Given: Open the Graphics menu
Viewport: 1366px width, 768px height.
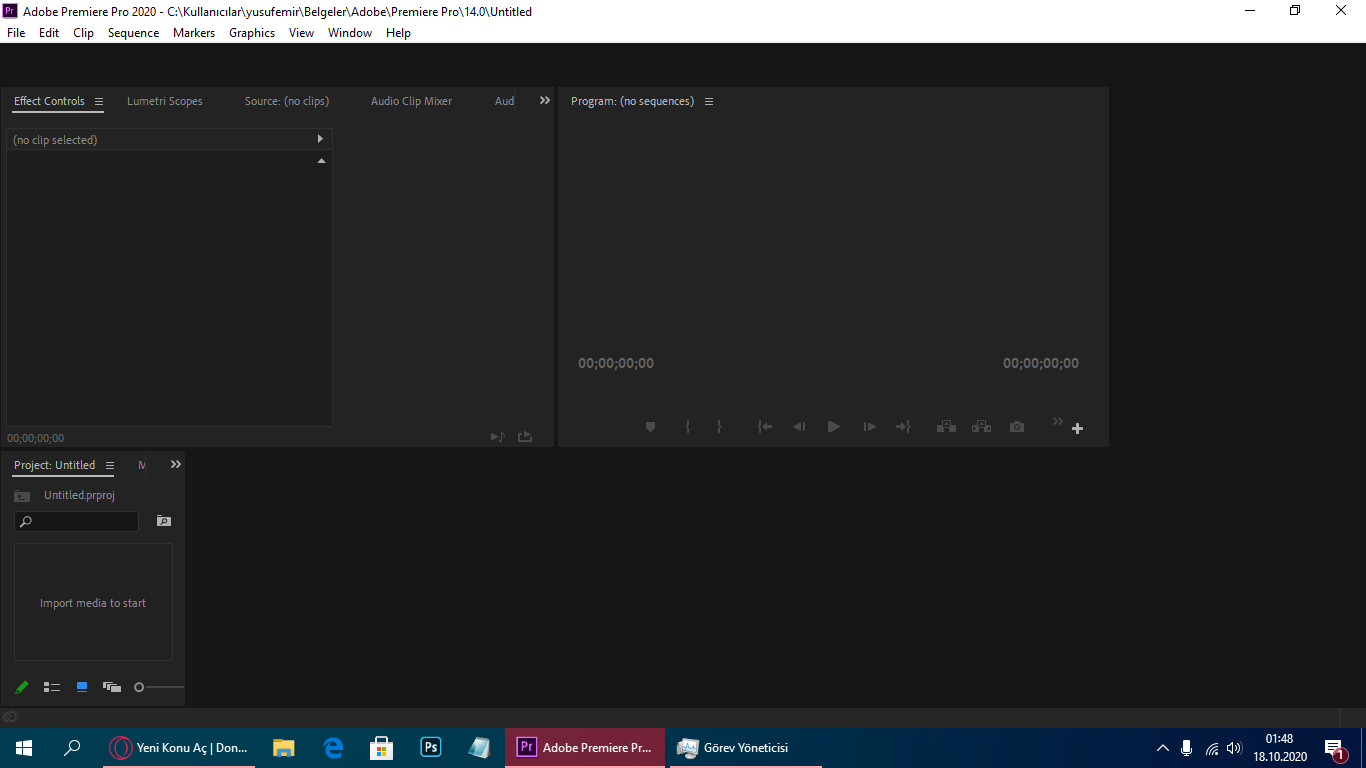Looking at the screenshot, I should point(252,33).
